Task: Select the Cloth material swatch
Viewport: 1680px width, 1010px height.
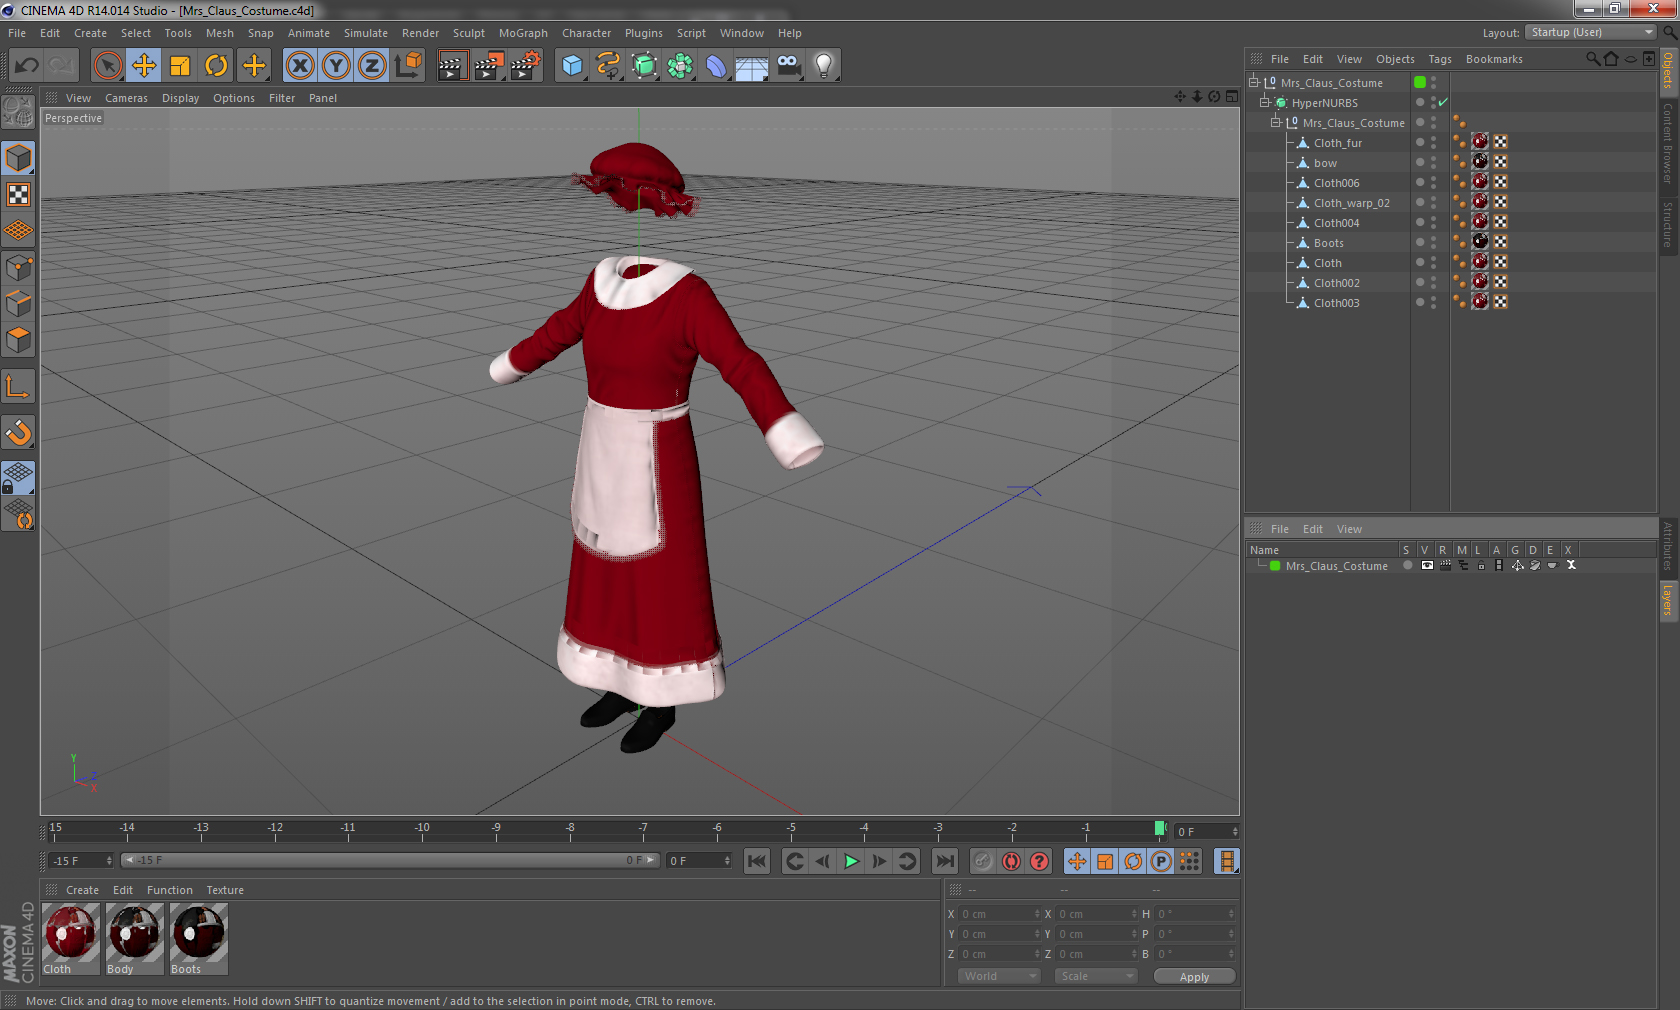Action: 71,939
